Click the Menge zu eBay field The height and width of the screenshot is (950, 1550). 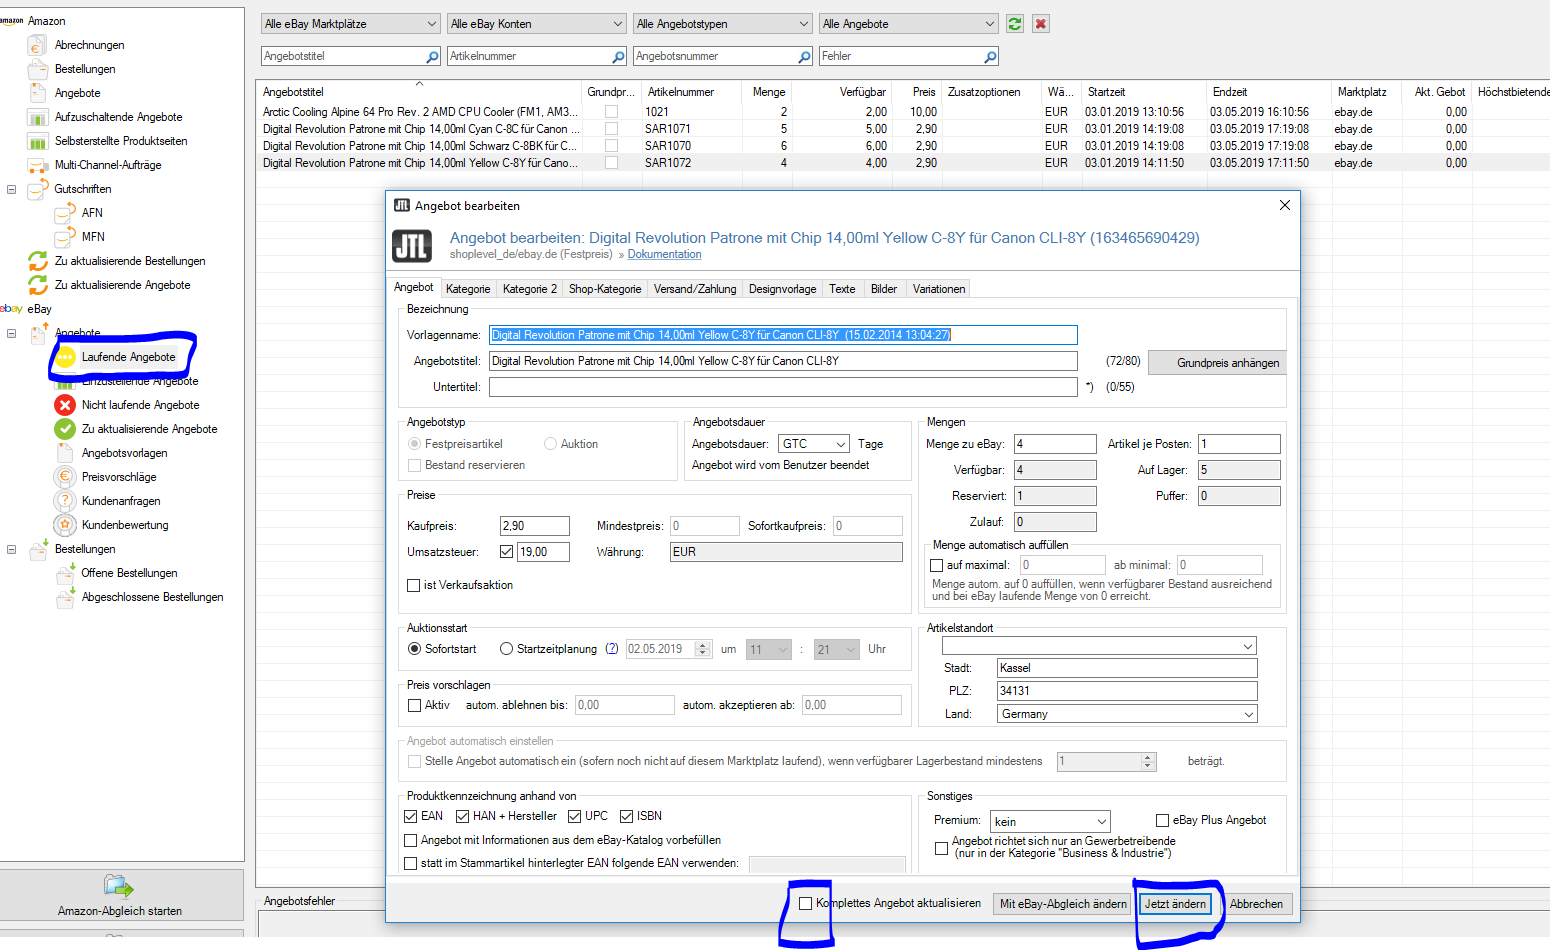click(x=1056, y=444)
